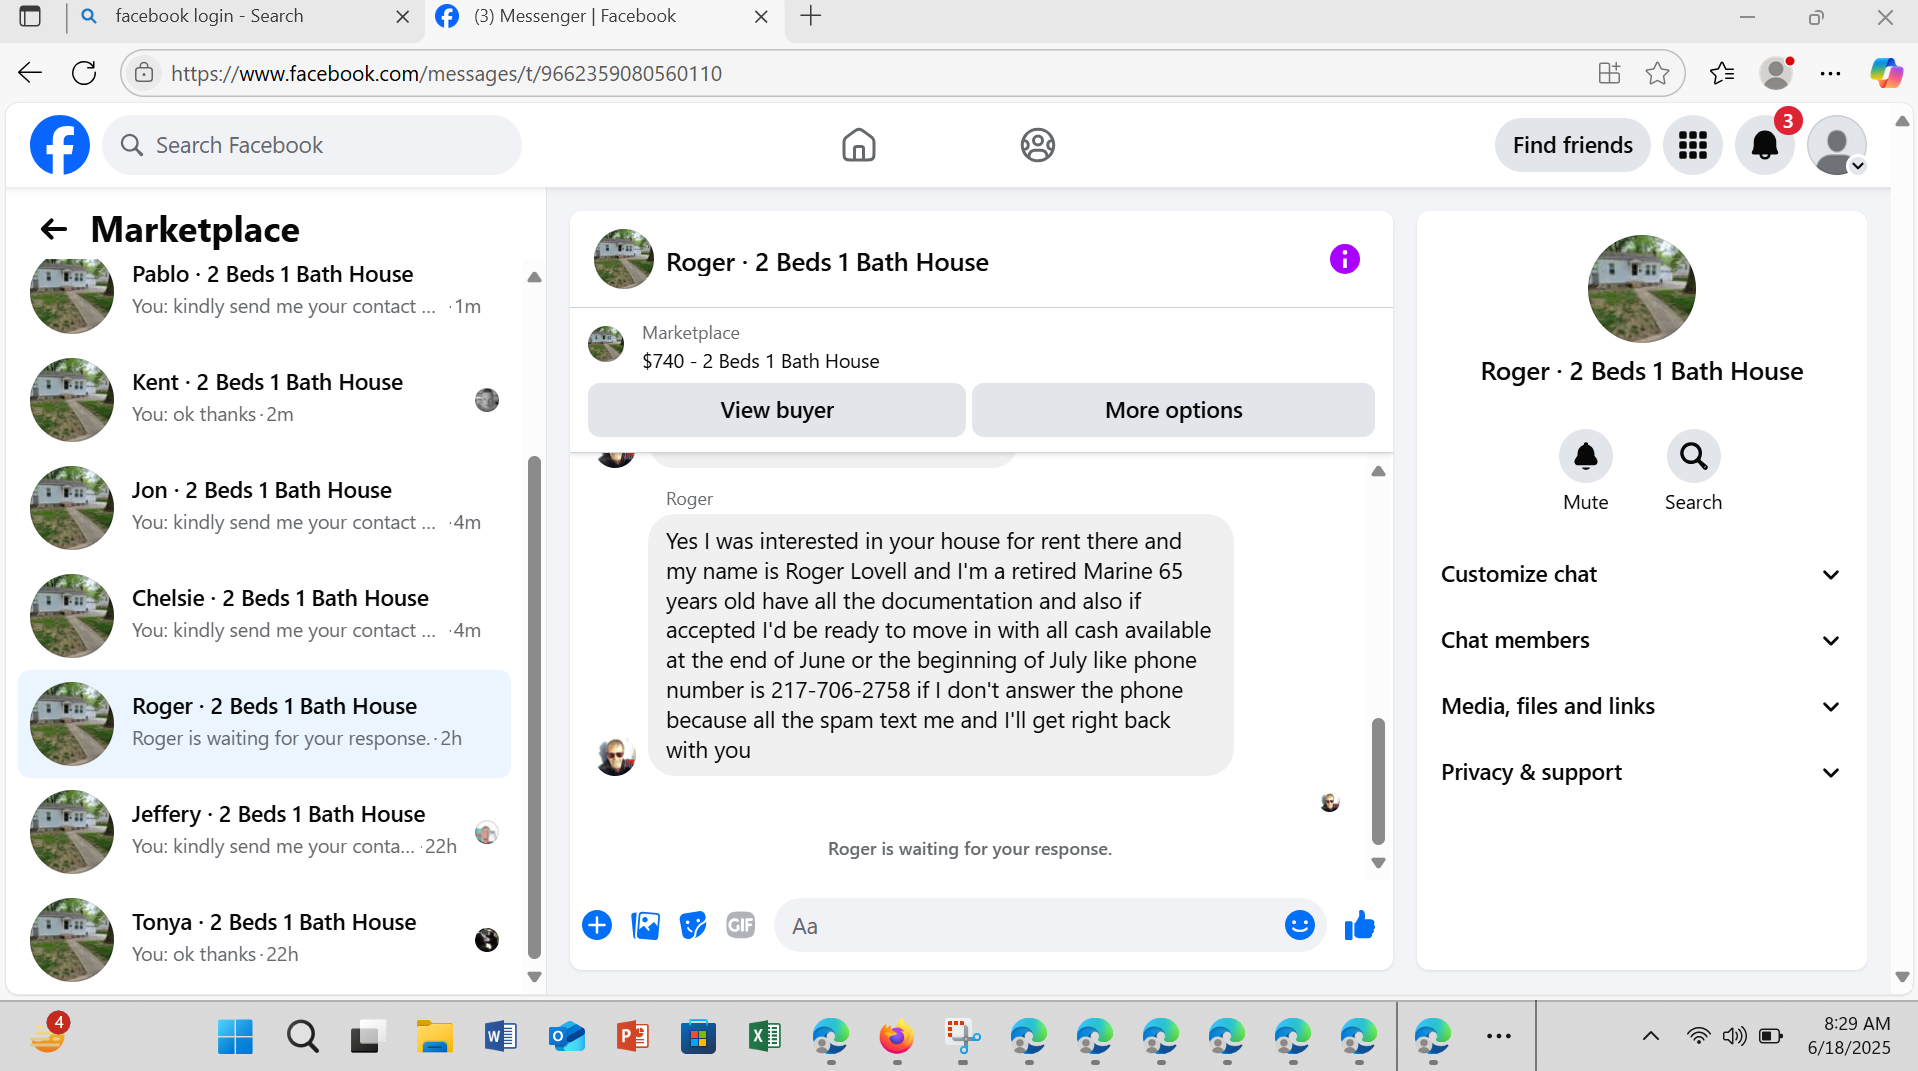The height and width of the screenshot is (1071, 1918).
Task: Expand Chat members section
Action: (1641, 641)
